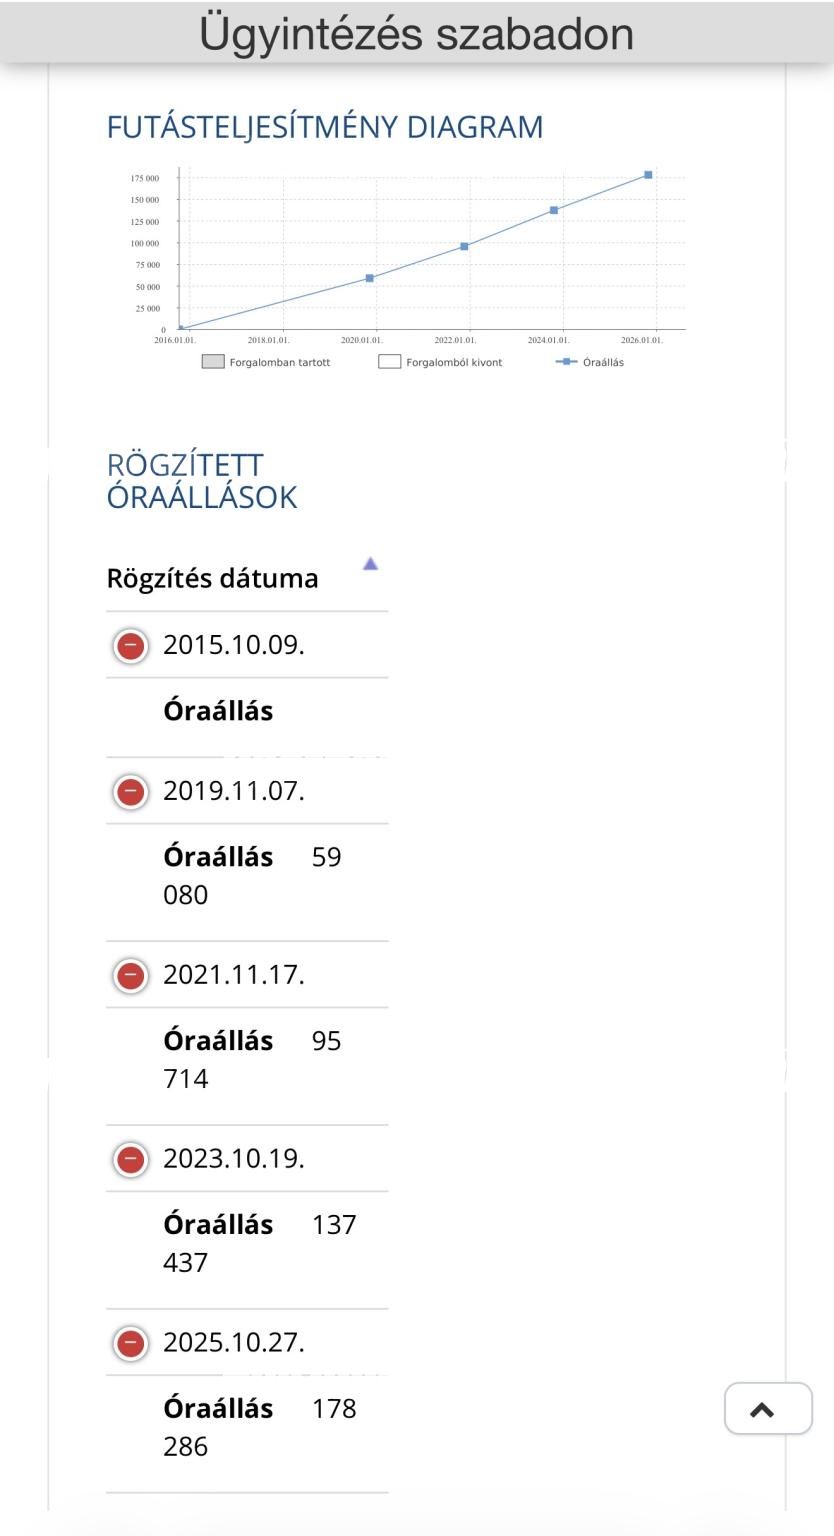834x1536 pixels.
Task: Click the Rögzített óraállások heading
Action: (202, 481)
